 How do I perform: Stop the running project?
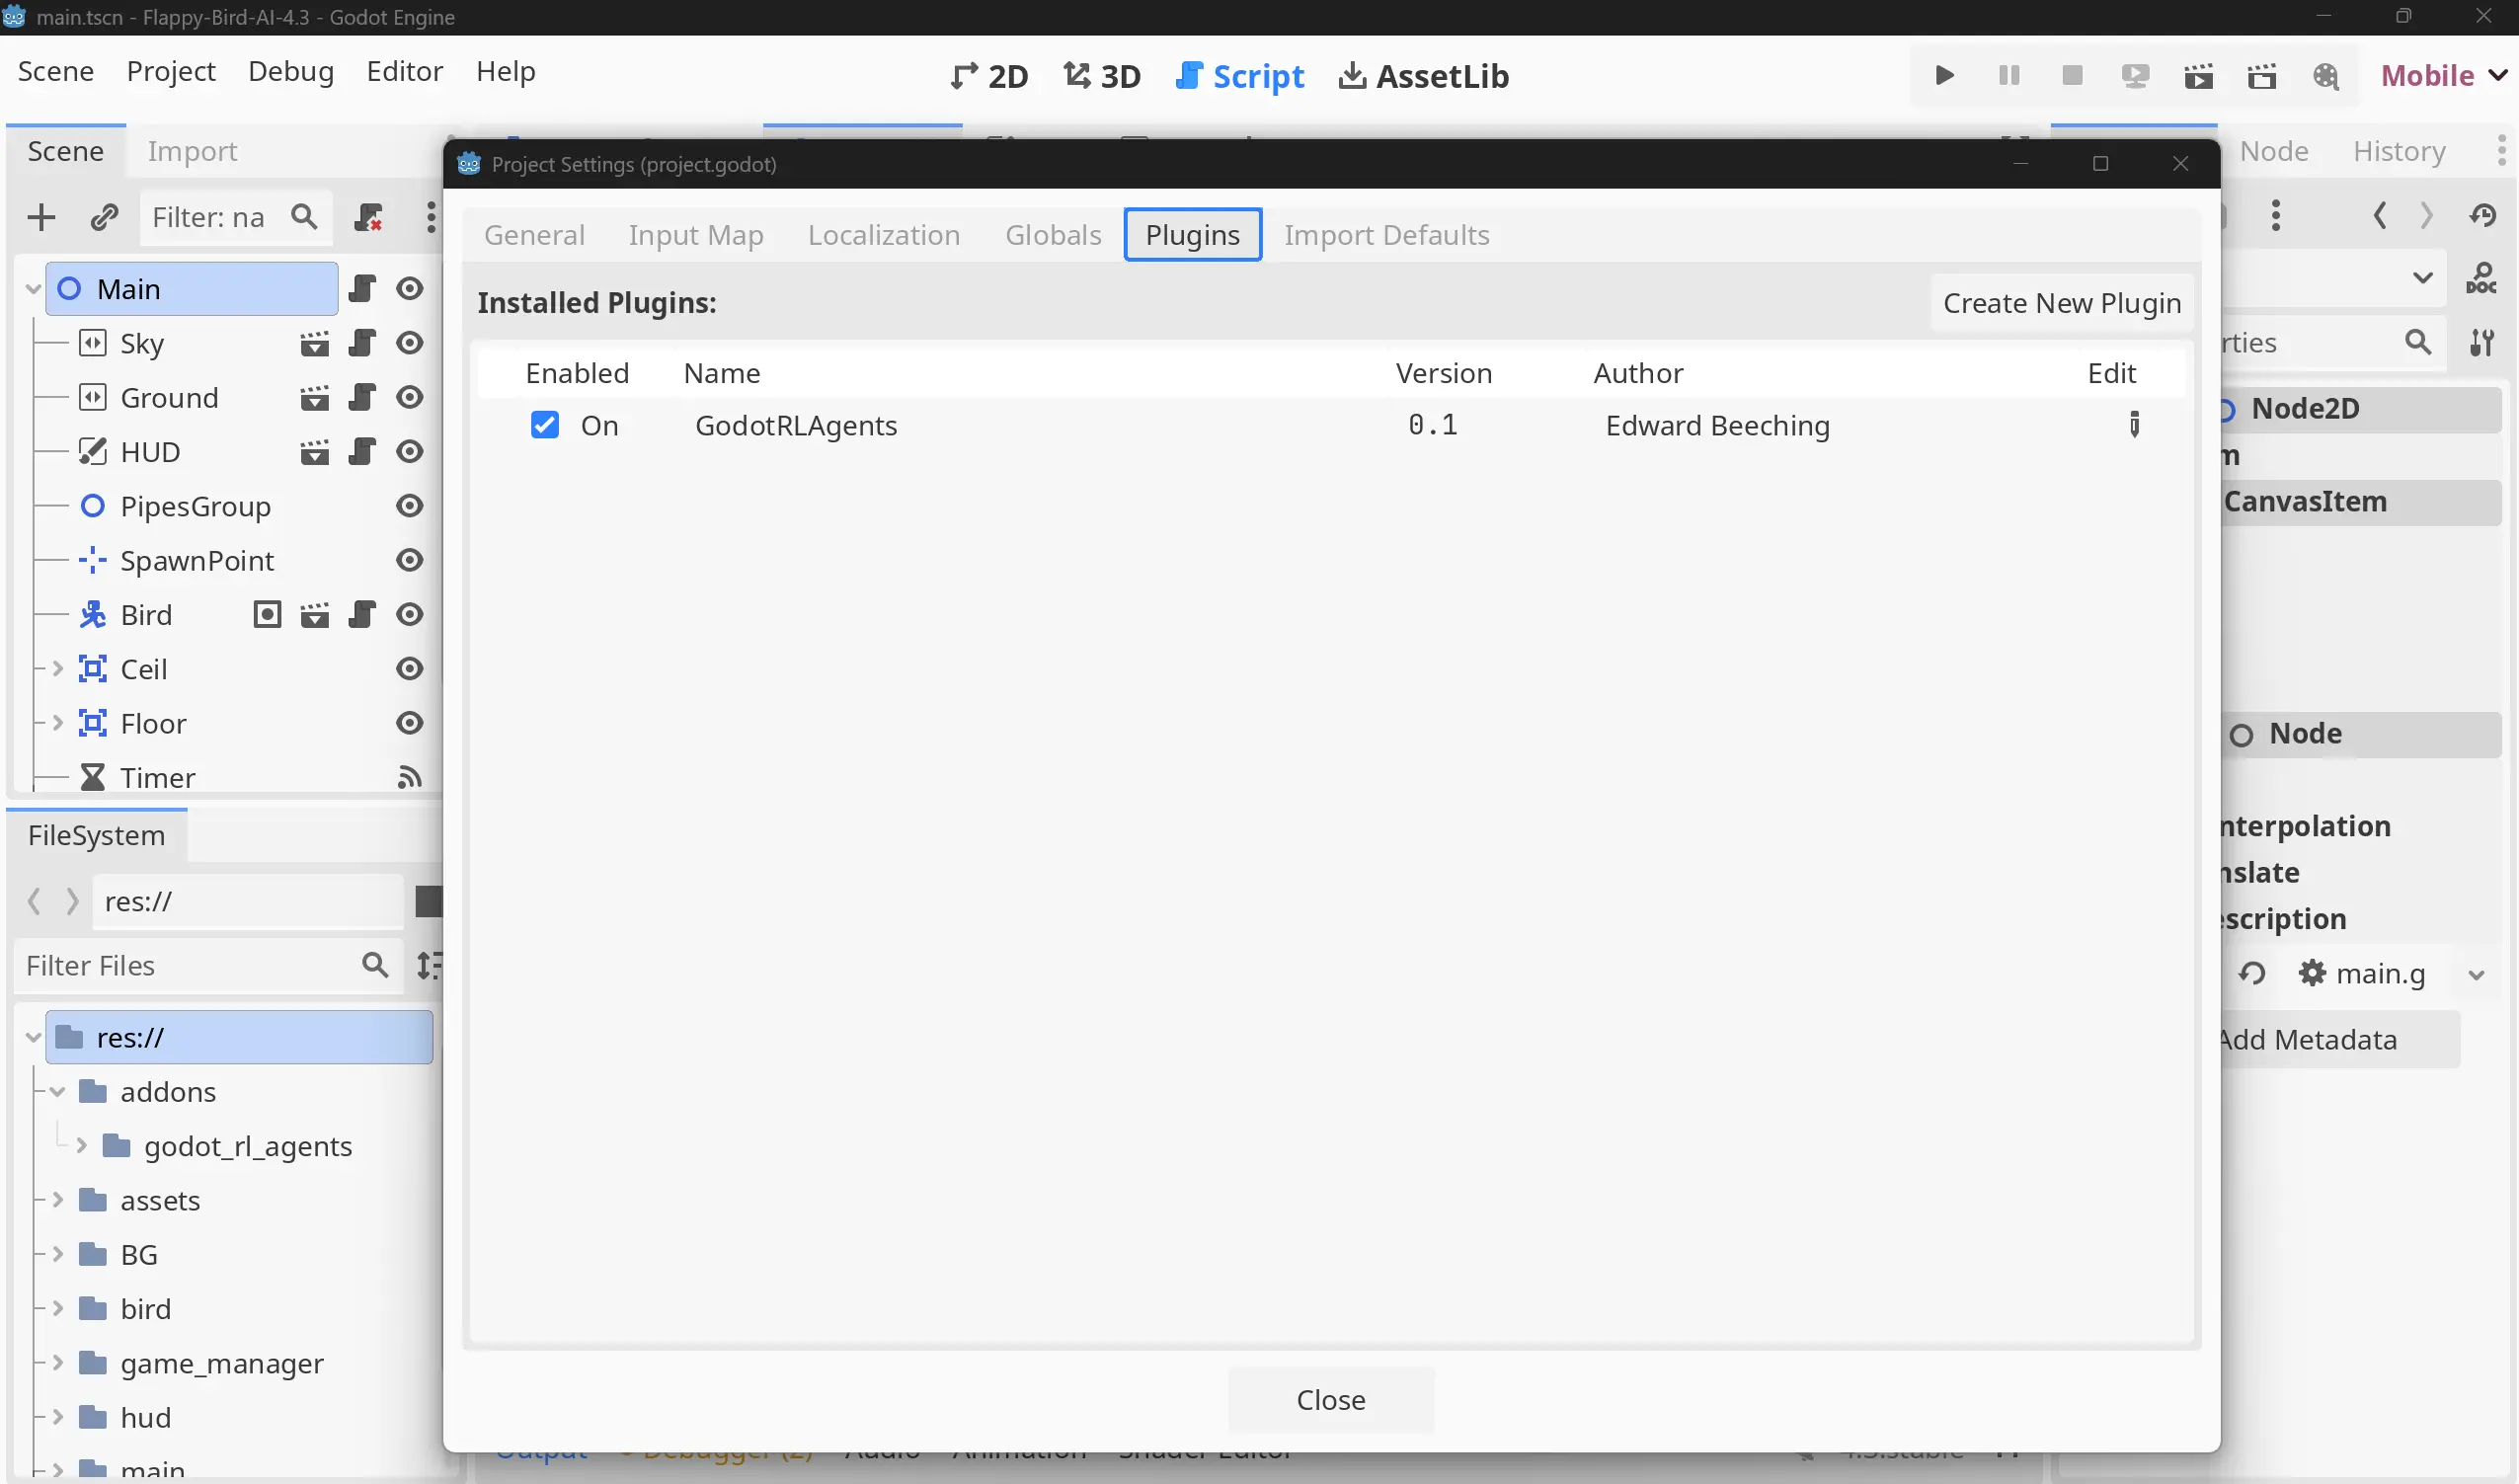coord(2072,76)
